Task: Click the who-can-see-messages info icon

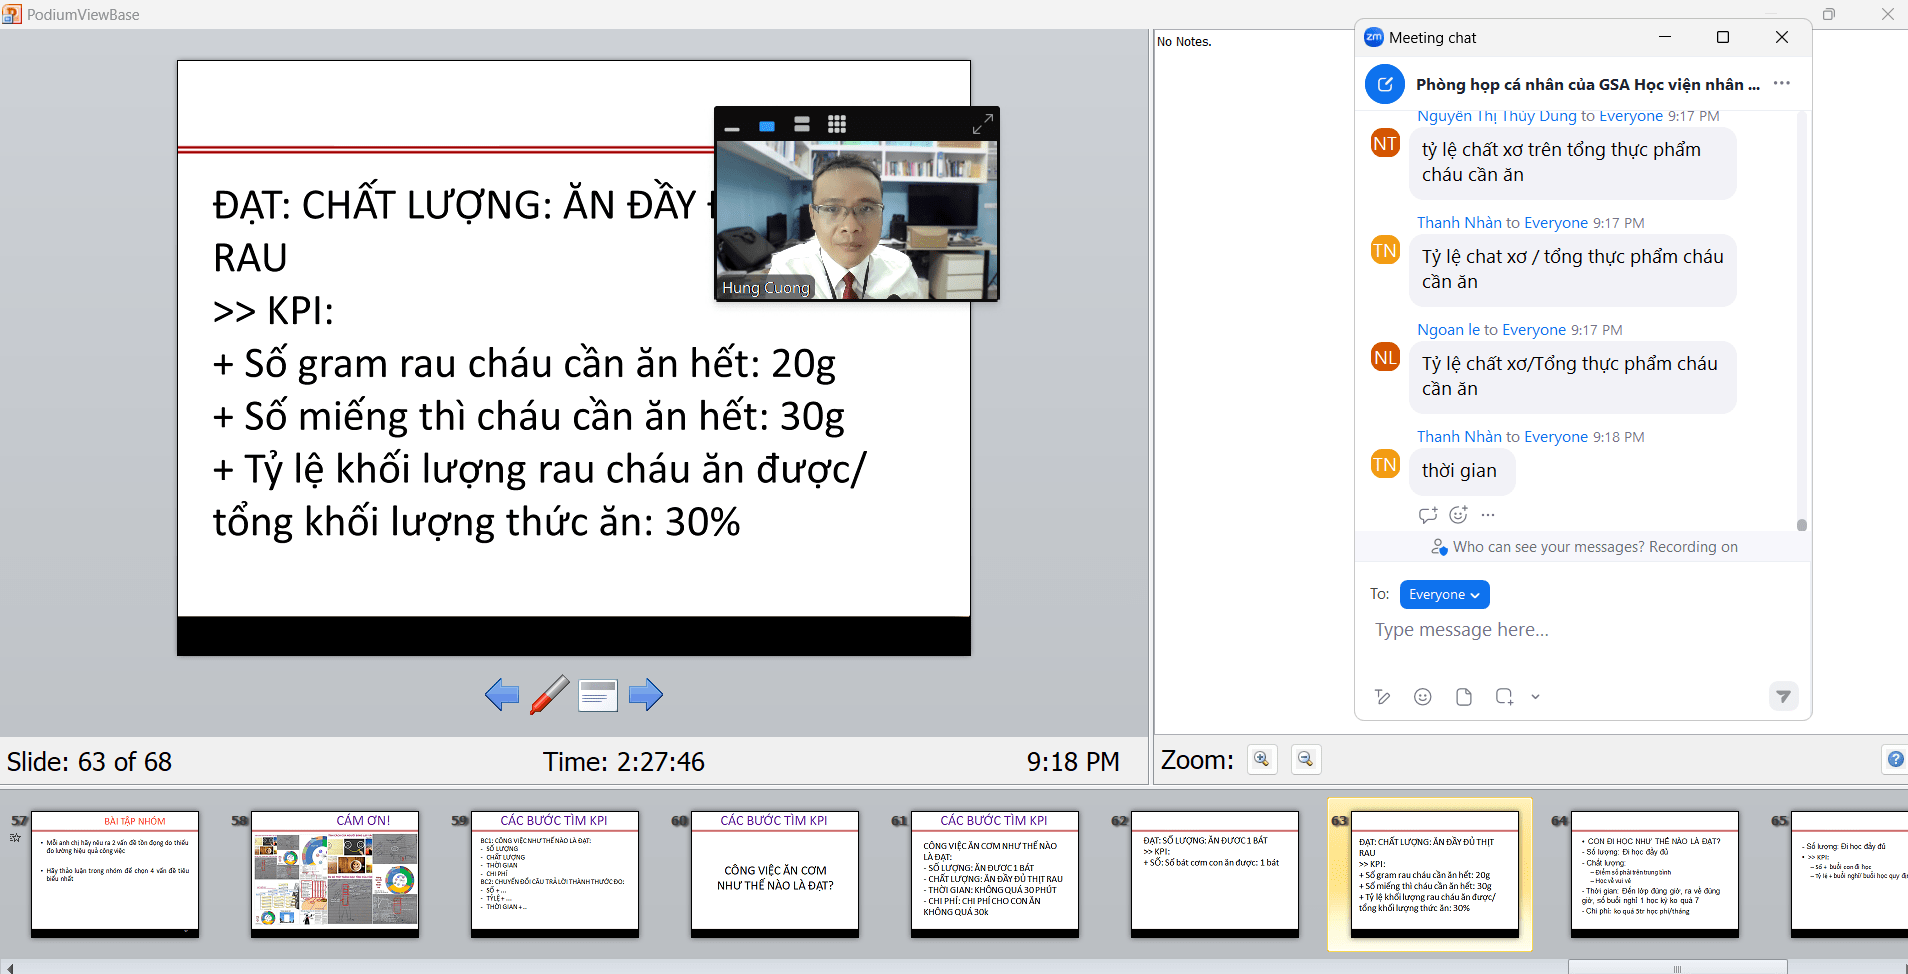Action: [1439, 547]
